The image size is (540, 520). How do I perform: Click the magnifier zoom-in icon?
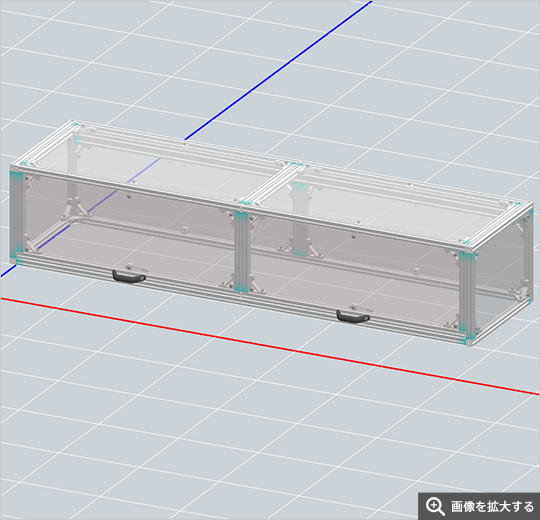pos(434,506)
